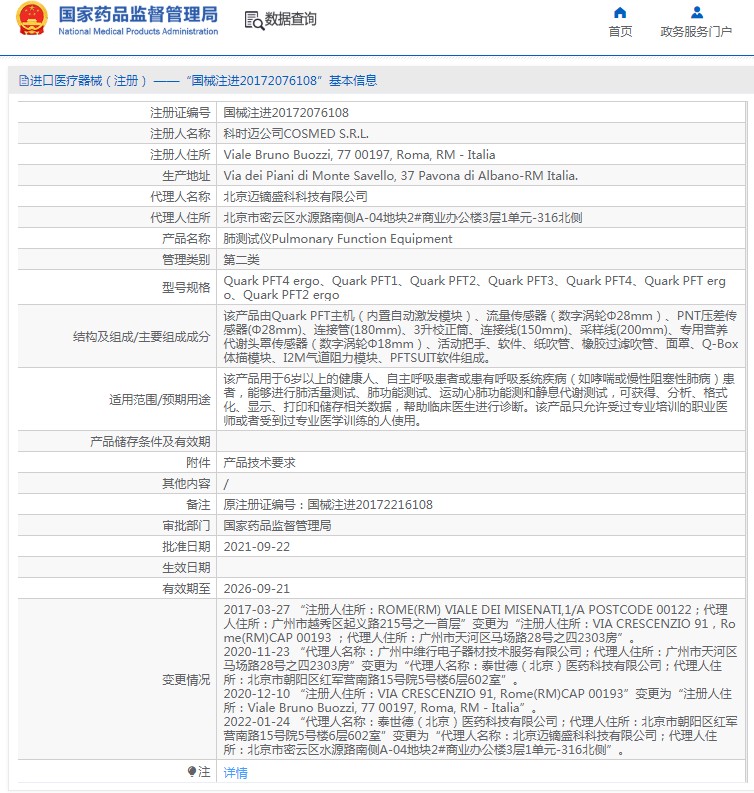This screenshot has height=793, width=754.
Task: Open the 详情 link
Action: click(236, 772)
